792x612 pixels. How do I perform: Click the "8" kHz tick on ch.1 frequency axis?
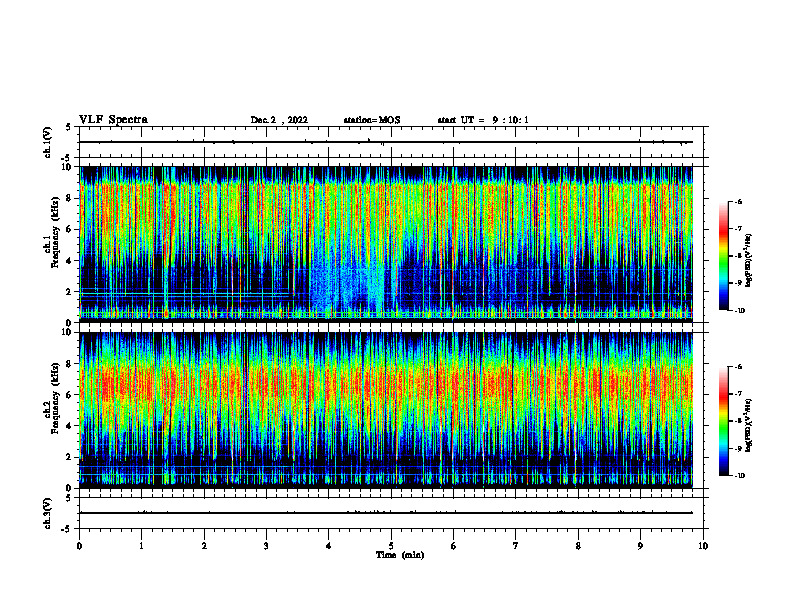(x=70, y=198)
